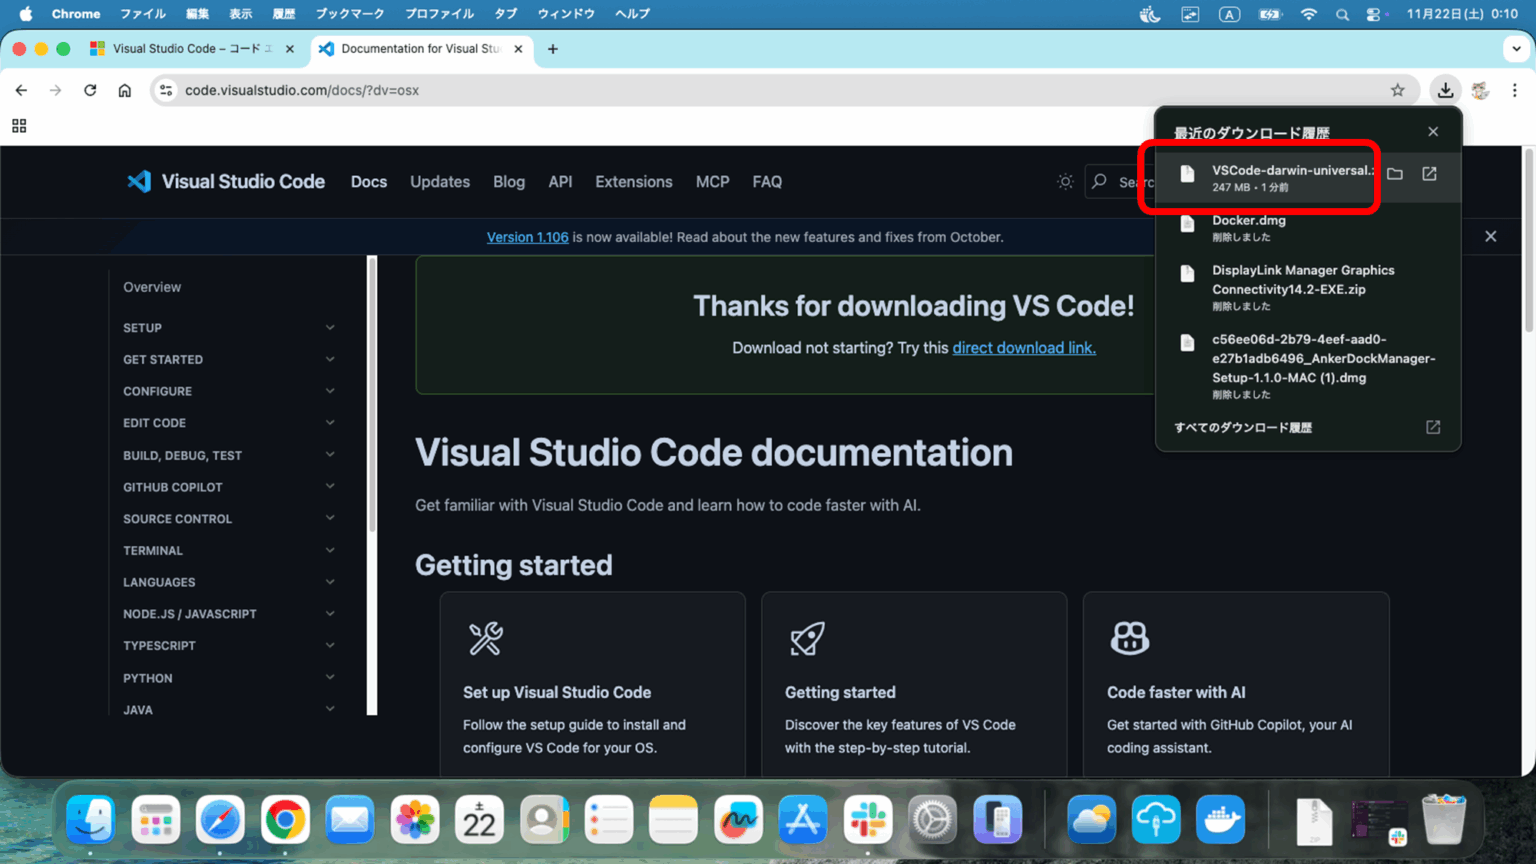The image size is (1536, 864).
Task: Click the rocket icon on Getting started card
Action: 806,640
